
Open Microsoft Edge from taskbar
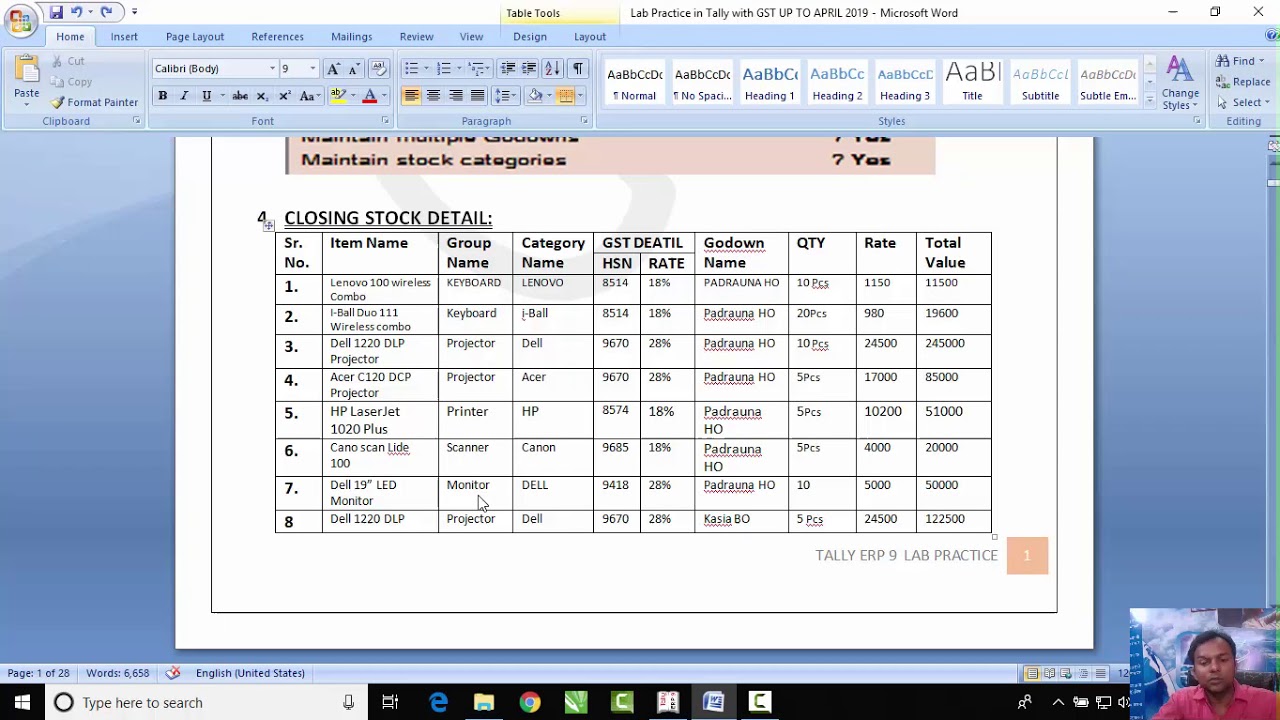point(438,702)
